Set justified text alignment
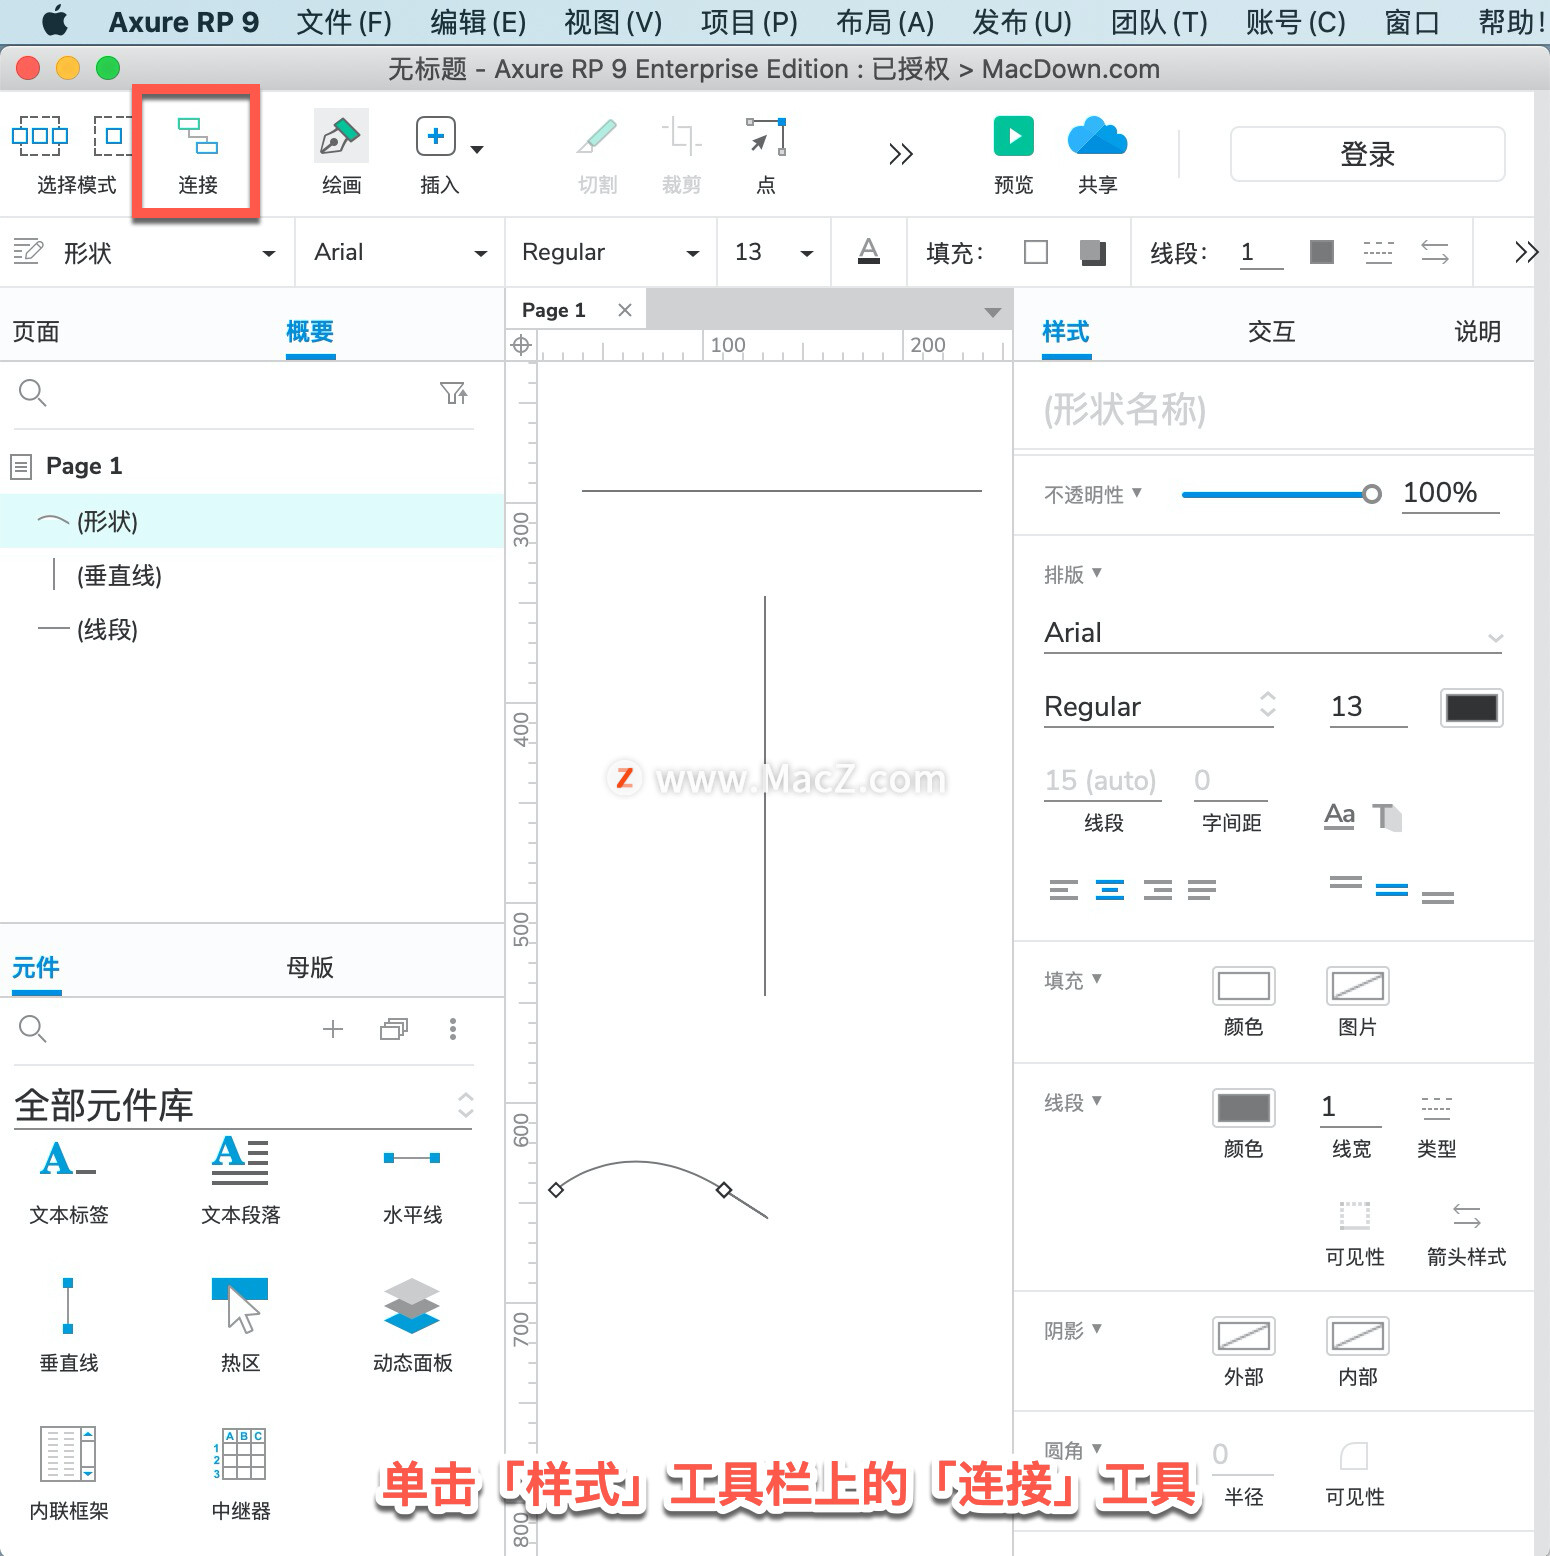 tap(1202, 890)
